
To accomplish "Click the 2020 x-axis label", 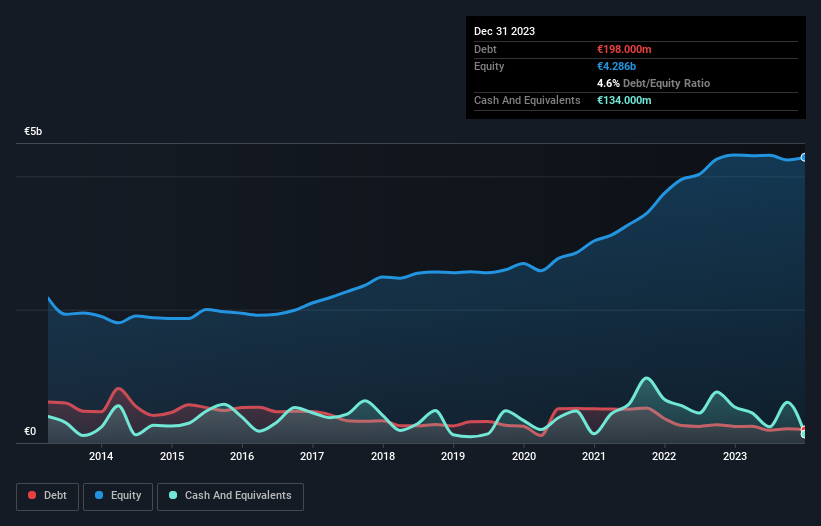I will point(524,456).
